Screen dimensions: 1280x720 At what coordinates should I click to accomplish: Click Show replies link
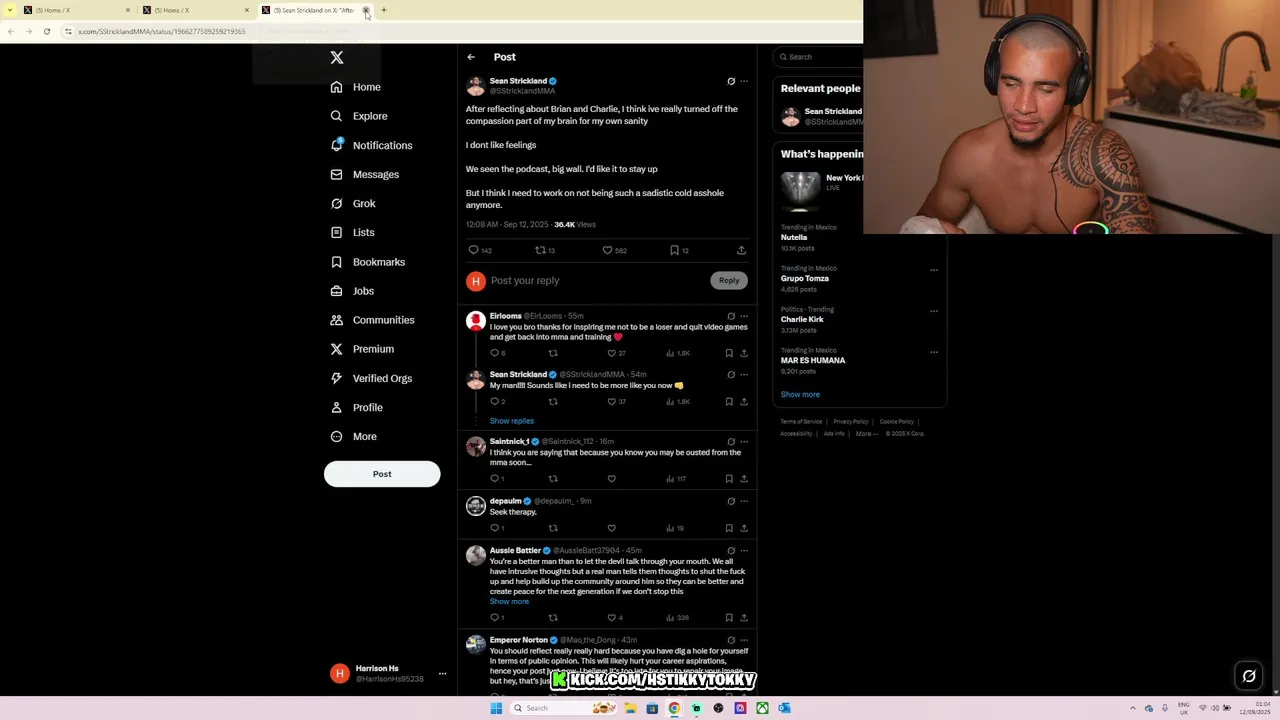tap(512, 421)
